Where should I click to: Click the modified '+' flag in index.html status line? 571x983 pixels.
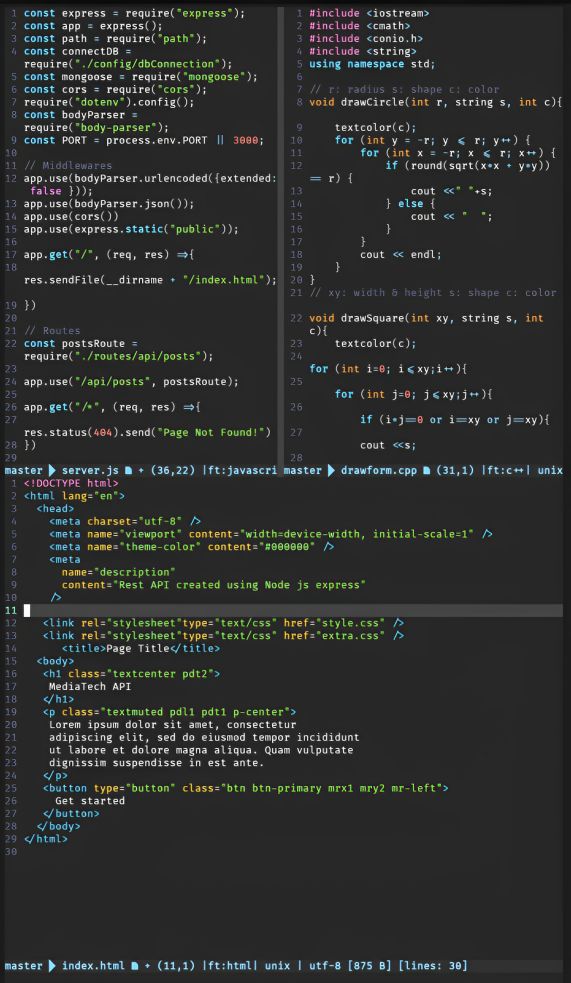(x=147, y=965)
